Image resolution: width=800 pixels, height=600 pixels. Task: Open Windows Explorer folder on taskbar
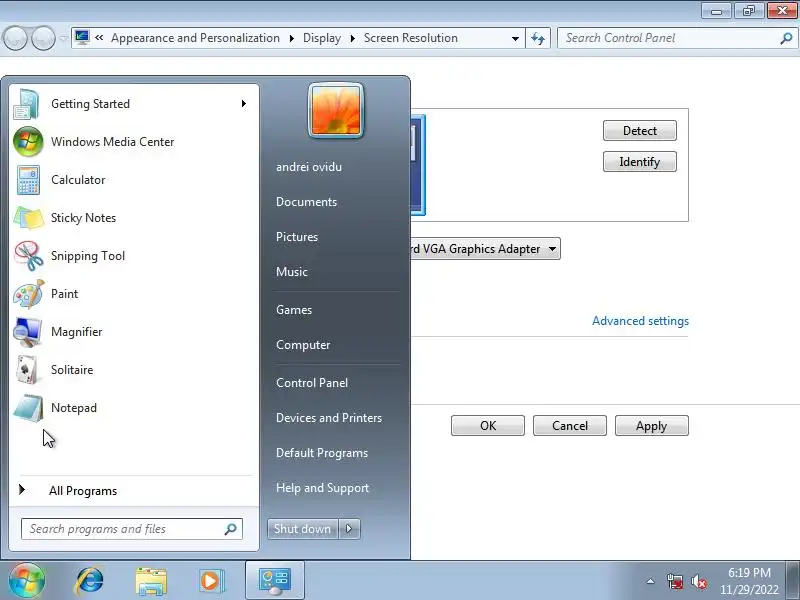pos(151,581)
